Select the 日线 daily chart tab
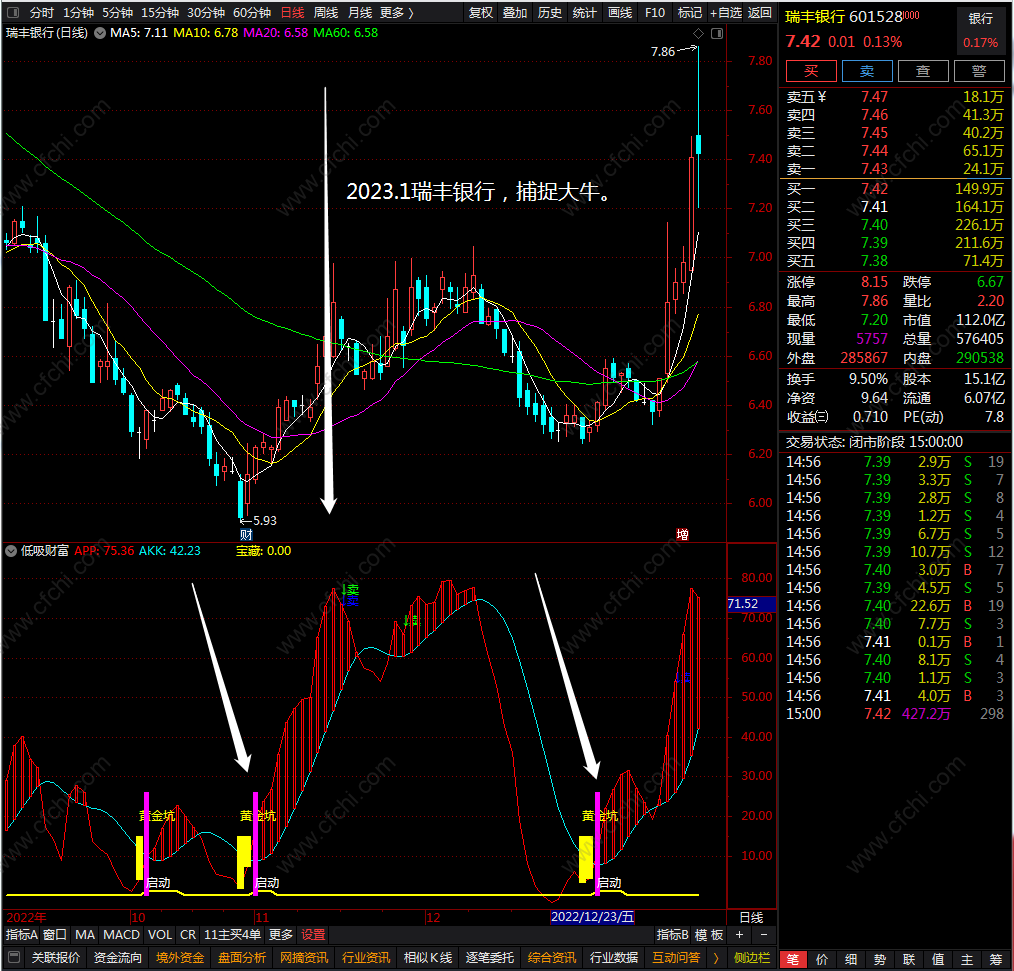 [x=292, y=12]
